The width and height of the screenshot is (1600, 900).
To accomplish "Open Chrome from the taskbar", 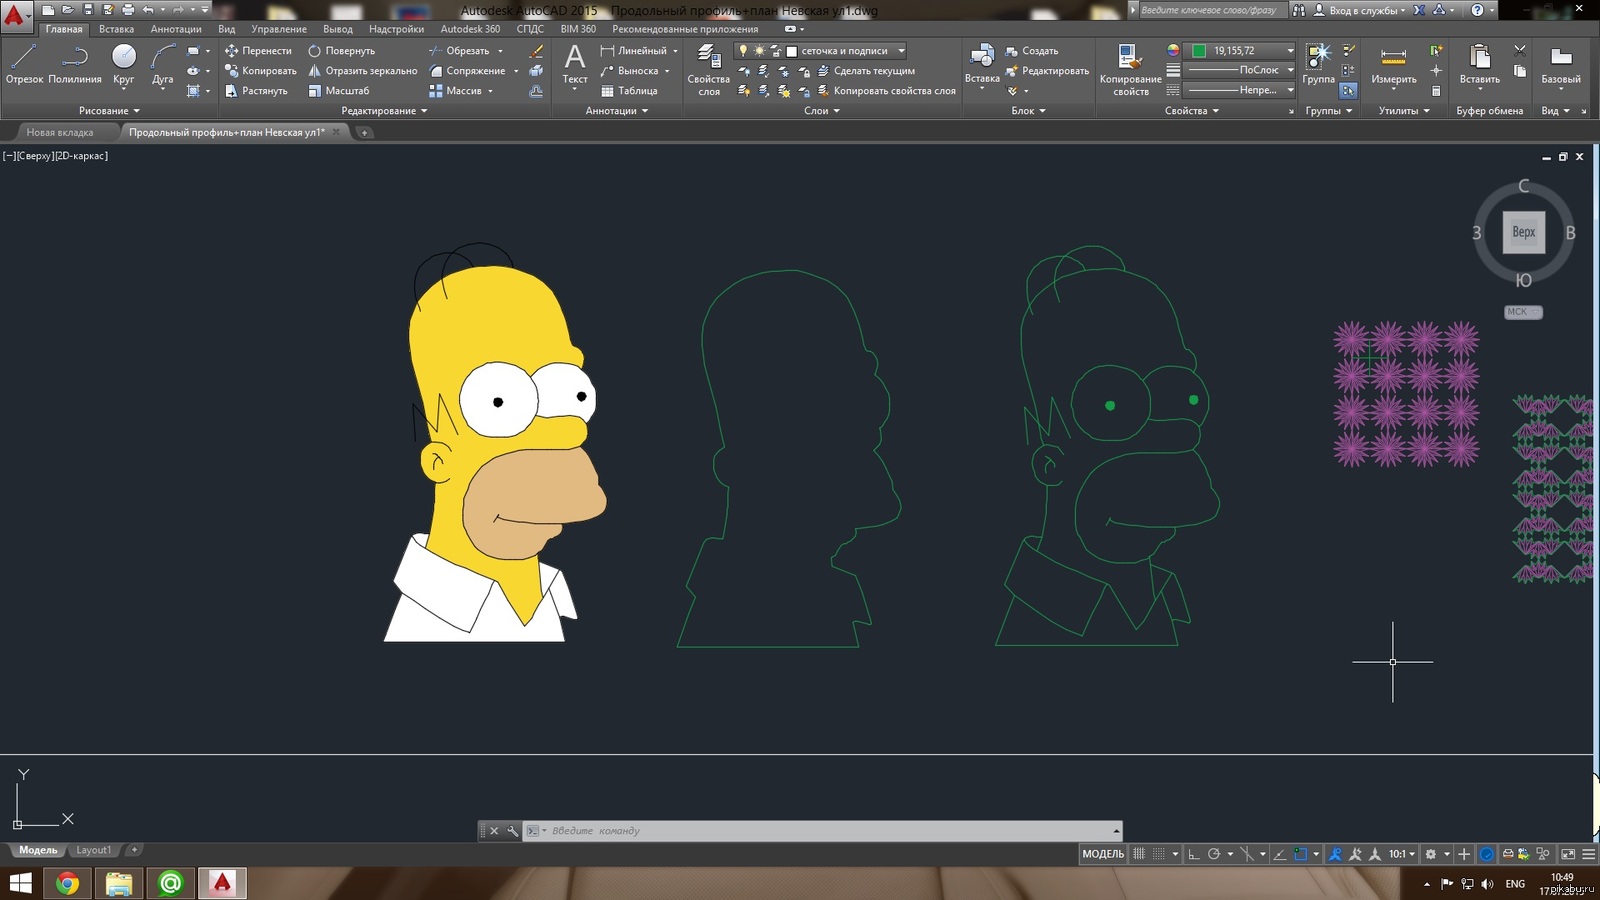I will point(67,883).
